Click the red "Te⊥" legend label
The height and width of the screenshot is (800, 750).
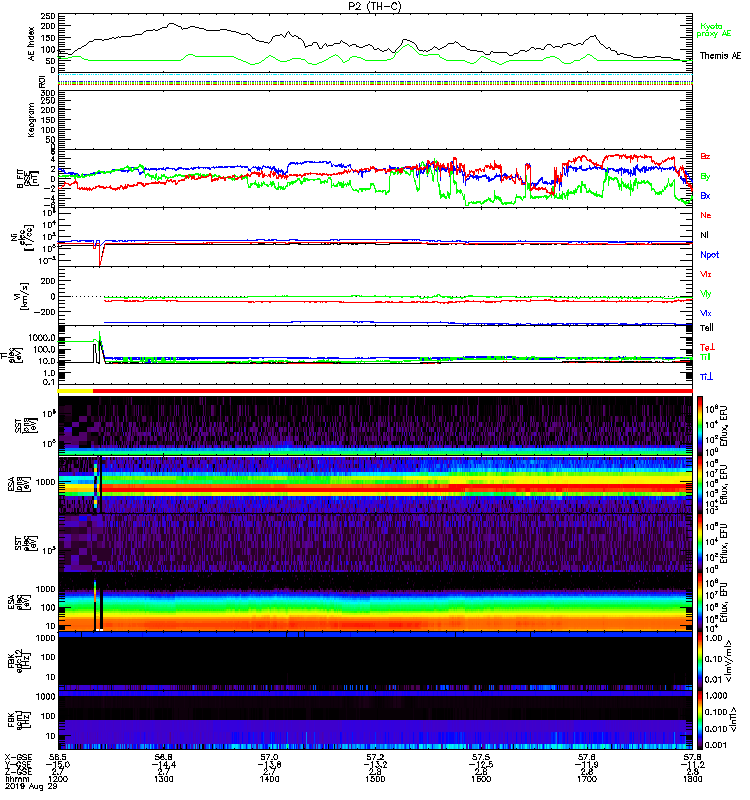coord(707,347)
